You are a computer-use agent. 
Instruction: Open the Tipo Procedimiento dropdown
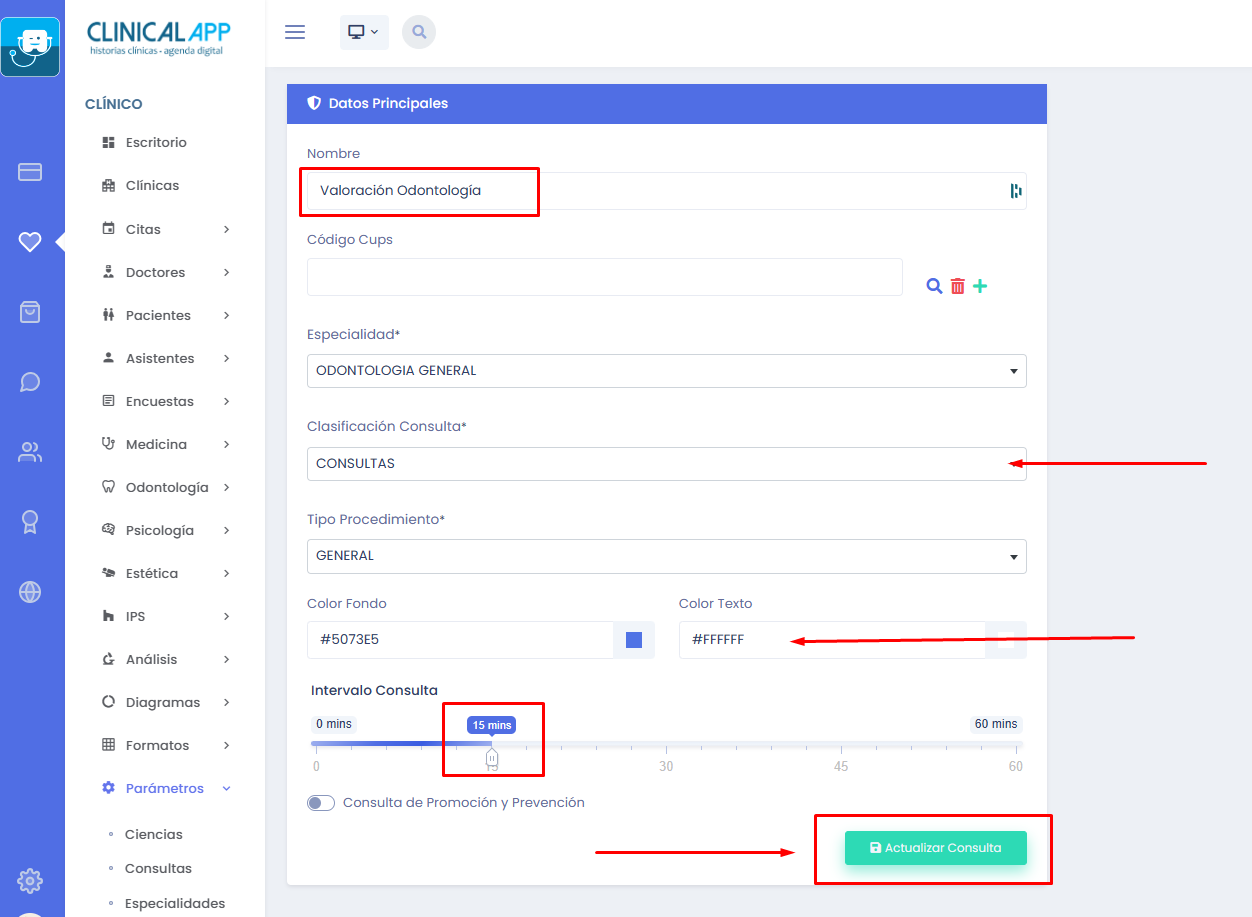click(666, 556)
